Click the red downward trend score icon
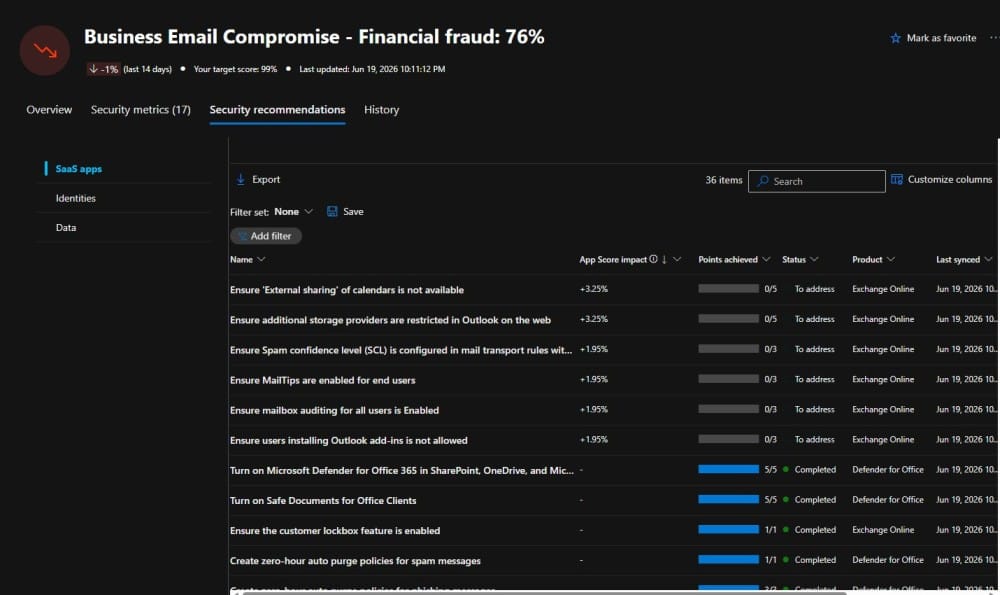Image resolution: width=1000 pixels, height=595 pixels. tap(45, 50)
